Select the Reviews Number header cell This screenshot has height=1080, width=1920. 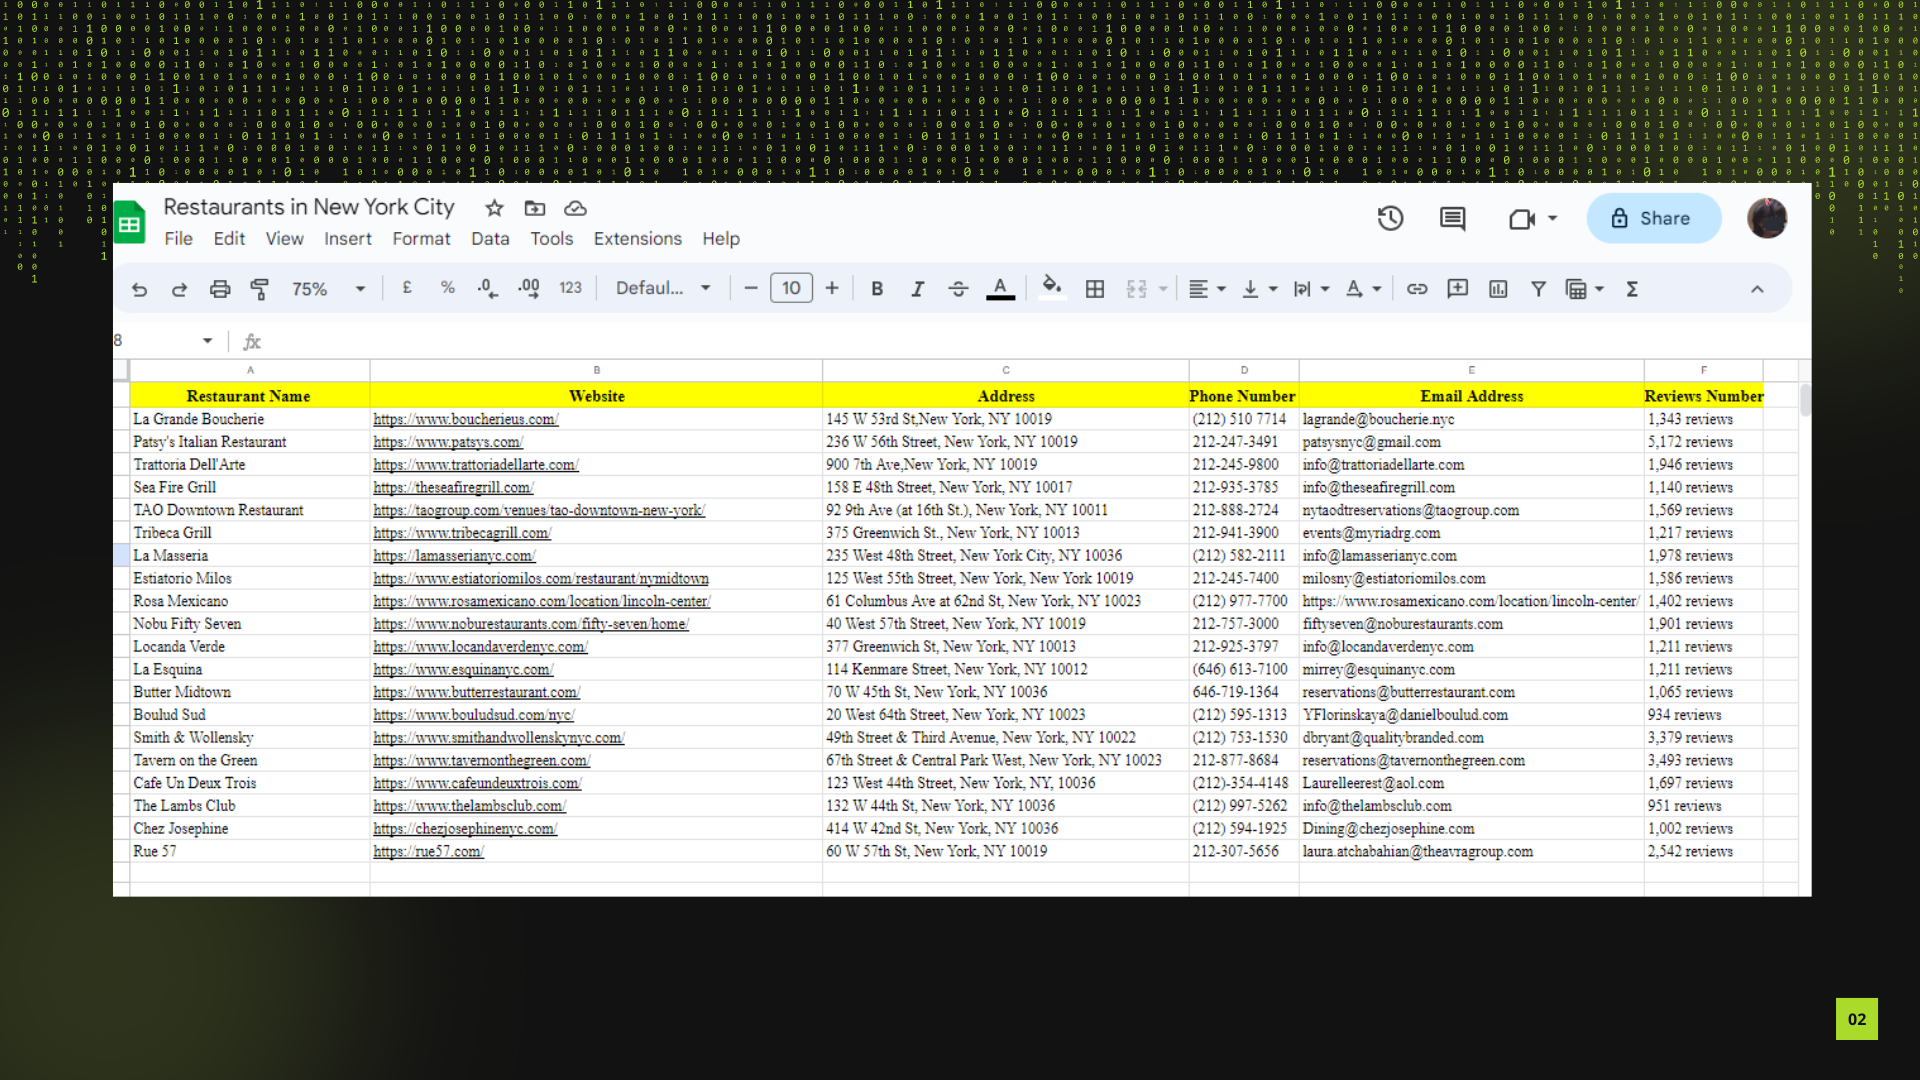click(1703, 396)
